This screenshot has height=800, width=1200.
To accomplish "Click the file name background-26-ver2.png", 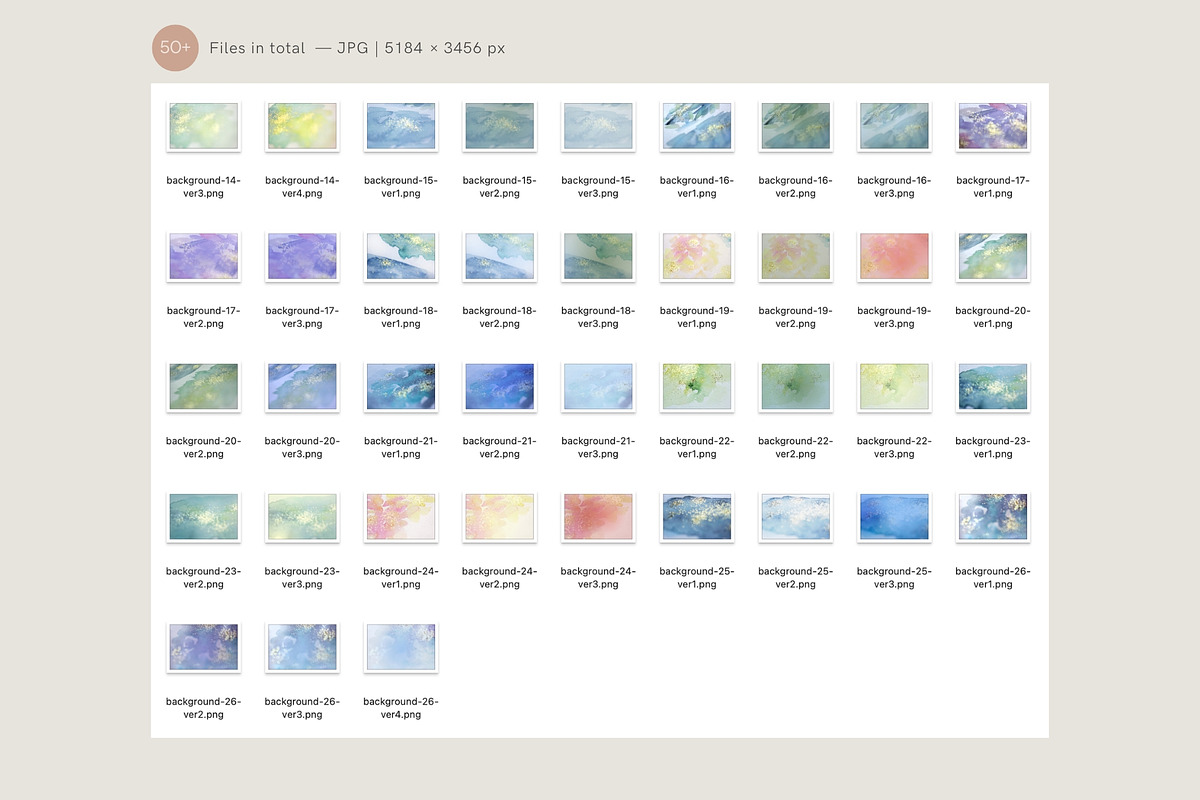I will coord(204,708).
